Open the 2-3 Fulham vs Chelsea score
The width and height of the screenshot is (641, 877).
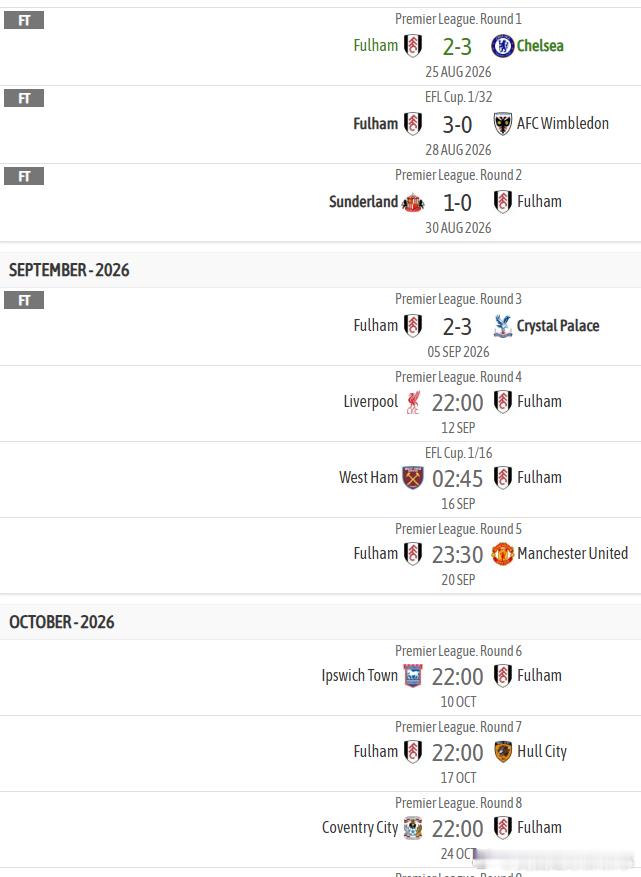[457, 47]
